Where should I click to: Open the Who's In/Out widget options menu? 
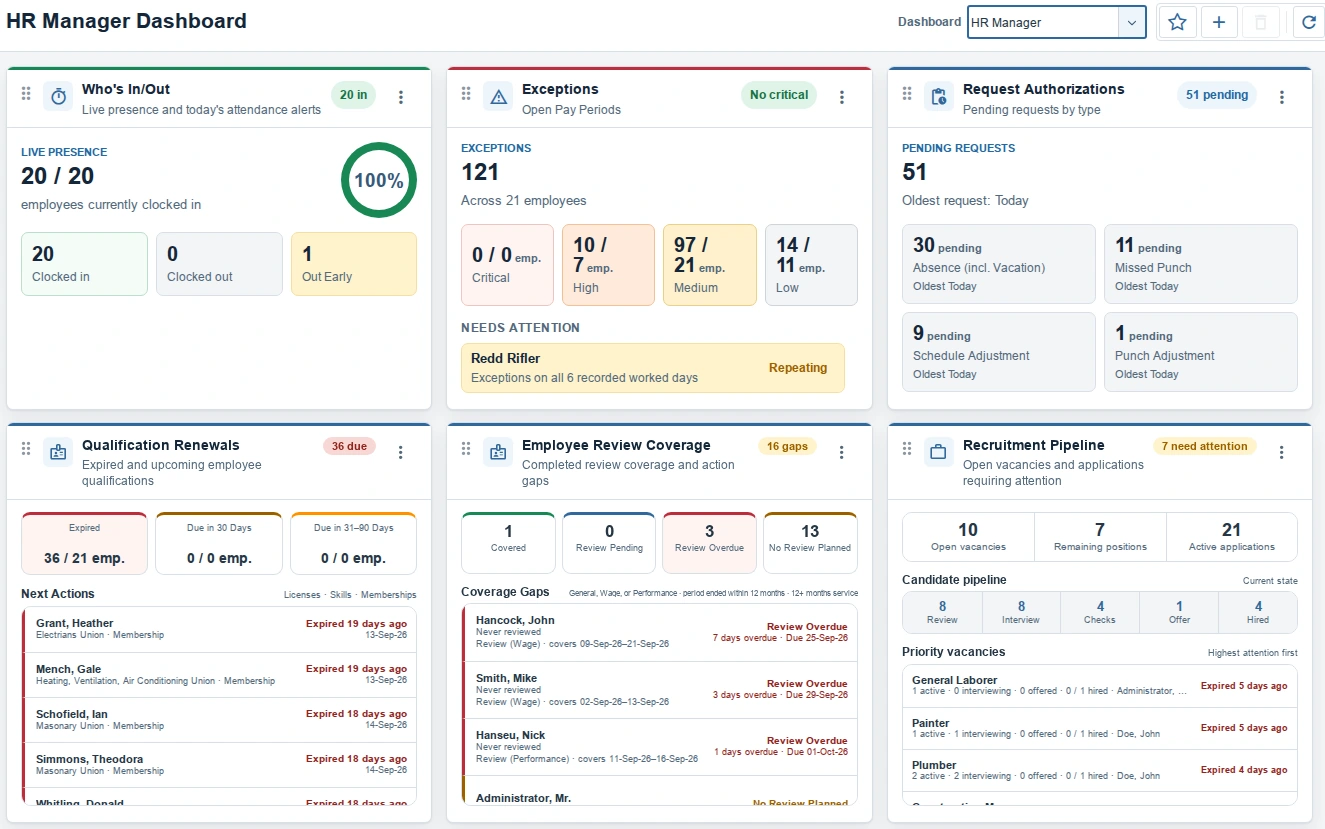tap(401, 97)
